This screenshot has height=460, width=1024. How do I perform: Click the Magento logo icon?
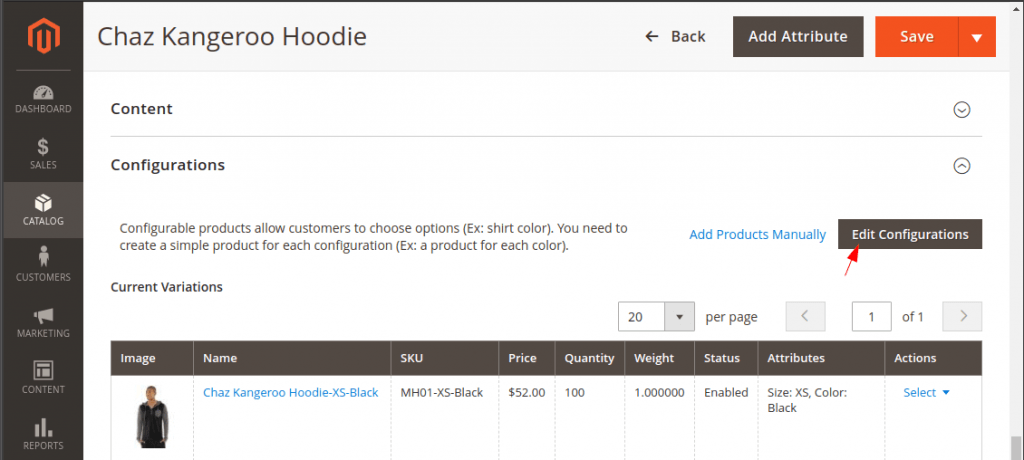42,38
